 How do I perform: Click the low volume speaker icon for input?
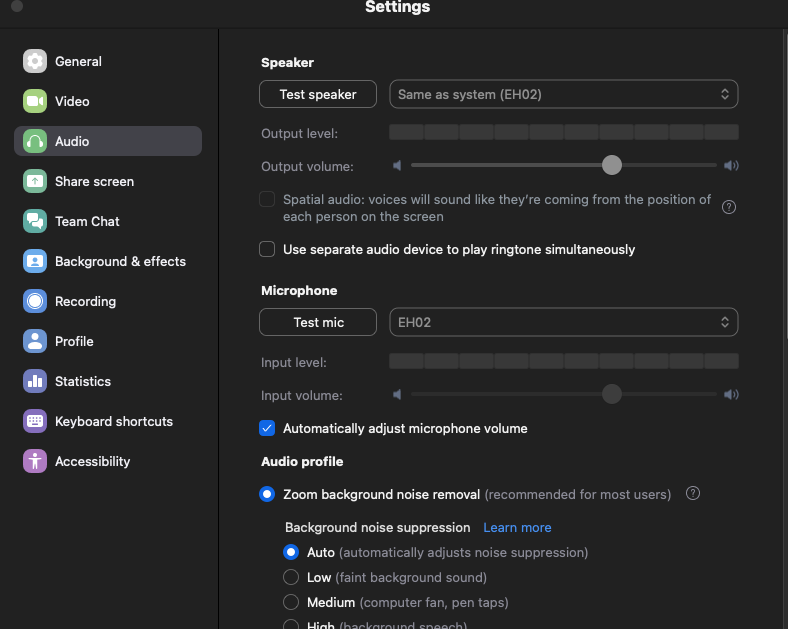(x=397, y=394)
